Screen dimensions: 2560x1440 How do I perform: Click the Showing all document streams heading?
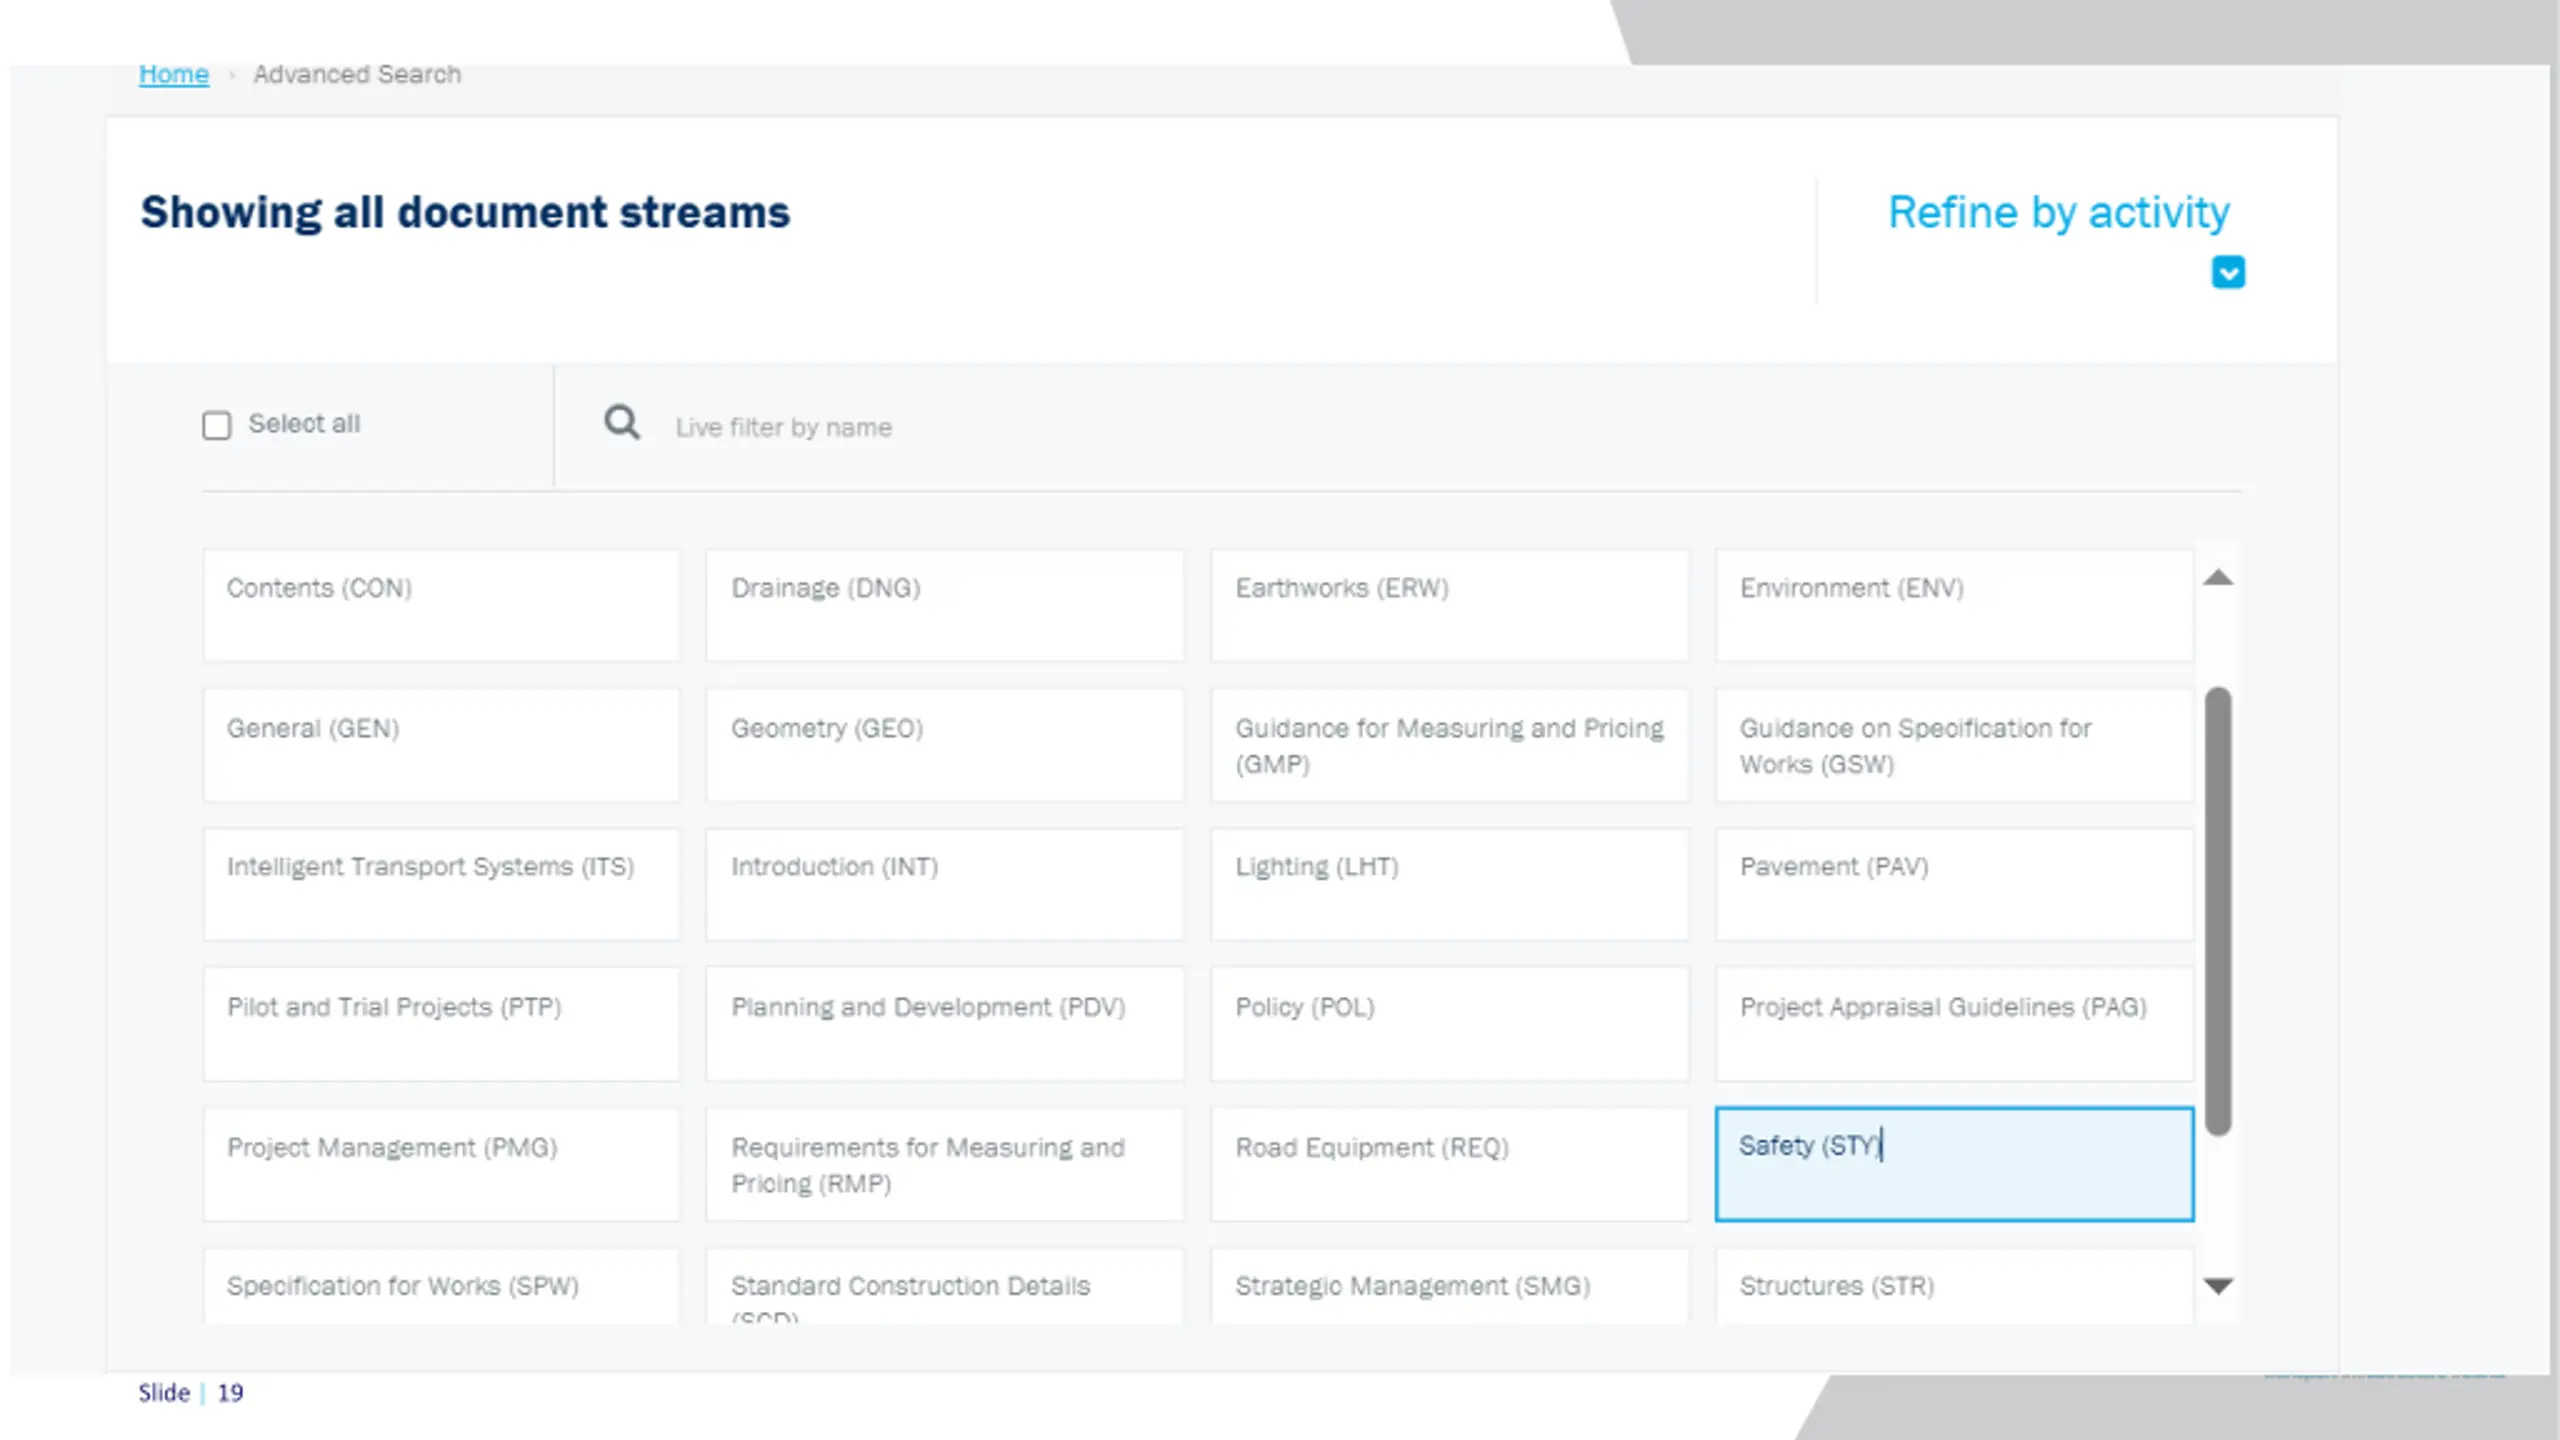tap(465, 213)
